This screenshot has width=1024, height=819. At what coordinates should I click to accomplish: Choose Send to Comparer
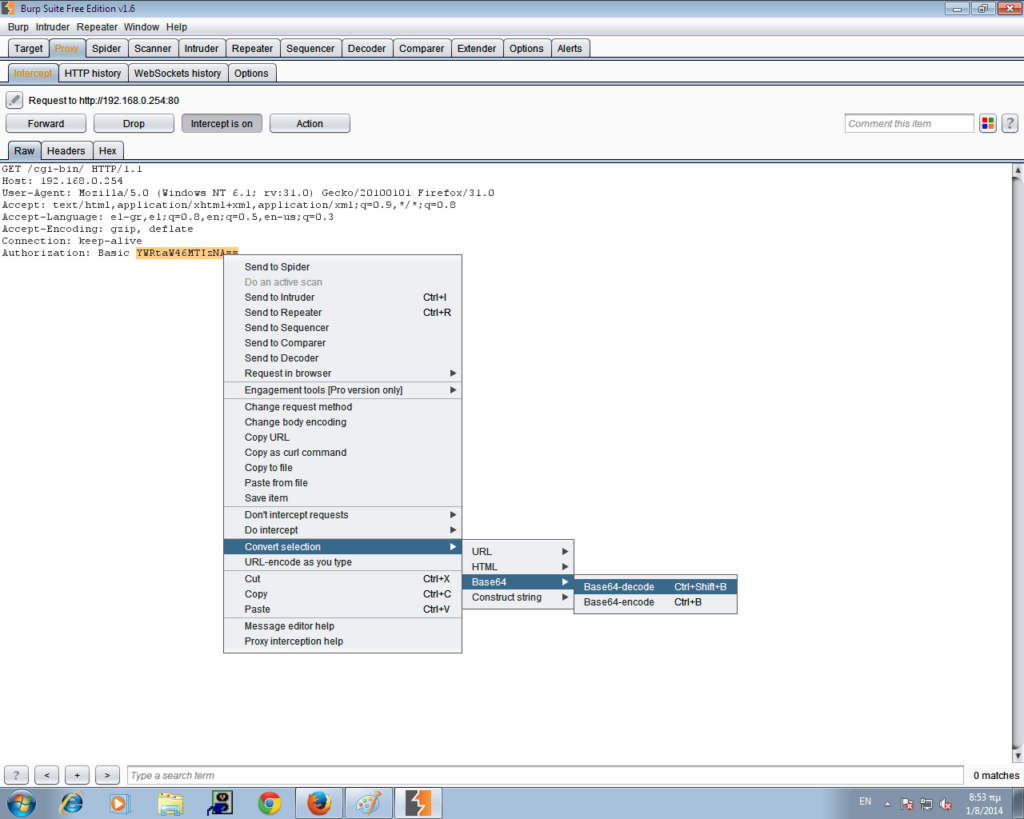(342, 343)
